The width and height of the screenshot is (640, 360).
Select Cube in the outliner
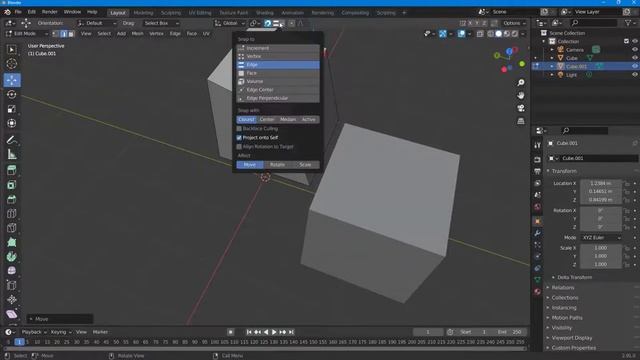572,58
